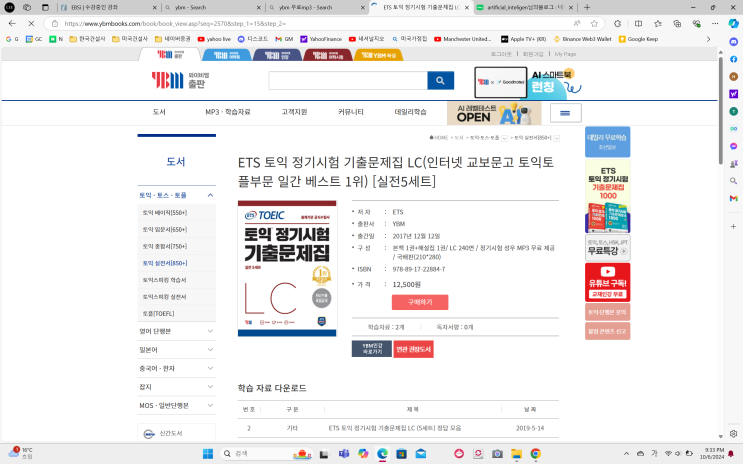Screen dimensions: 743x464
Task: Click the browser address bar URL
Action: coord(175,24)
